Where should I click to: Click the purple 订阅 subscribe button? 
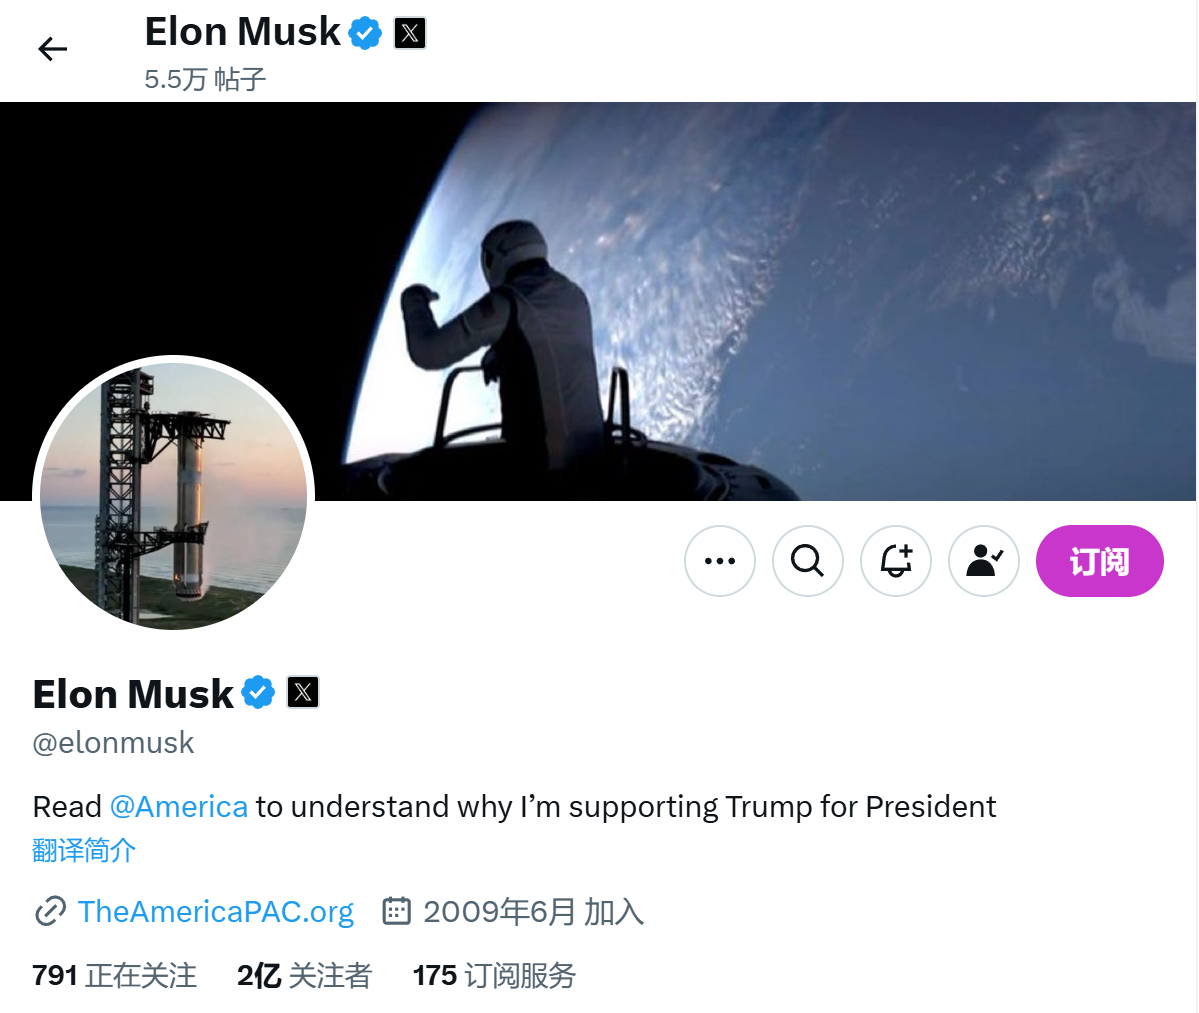[x=1099, y=561]
